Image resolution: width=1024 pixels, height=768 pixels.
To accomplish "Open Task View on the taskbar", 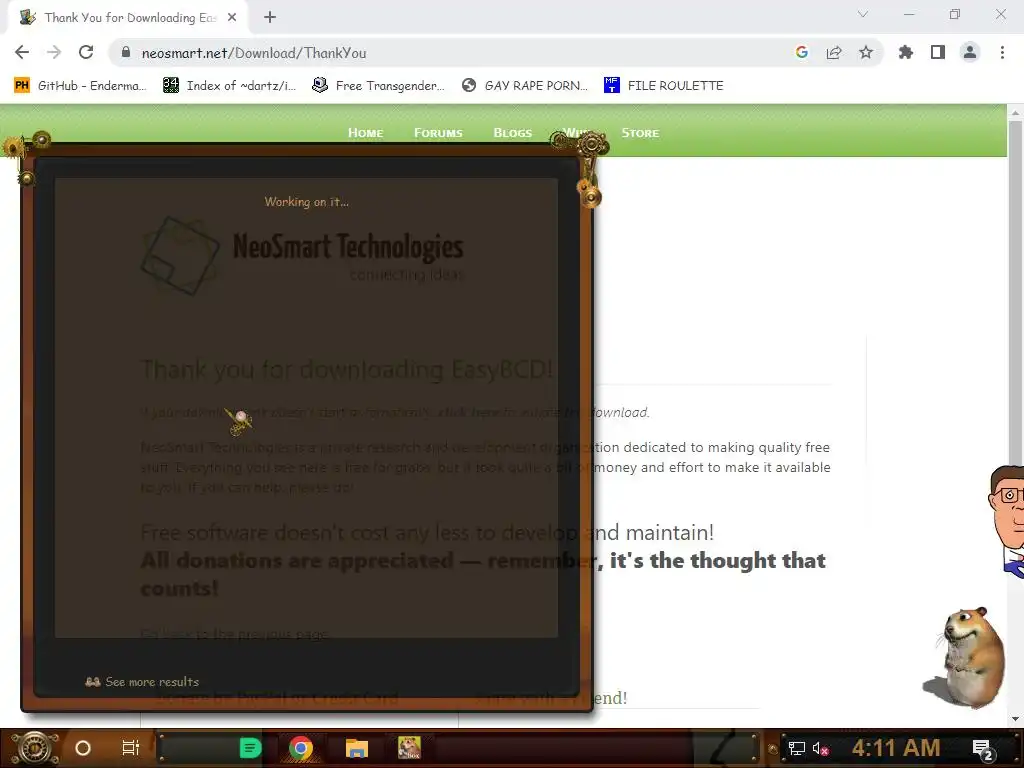I will point(131,748).
